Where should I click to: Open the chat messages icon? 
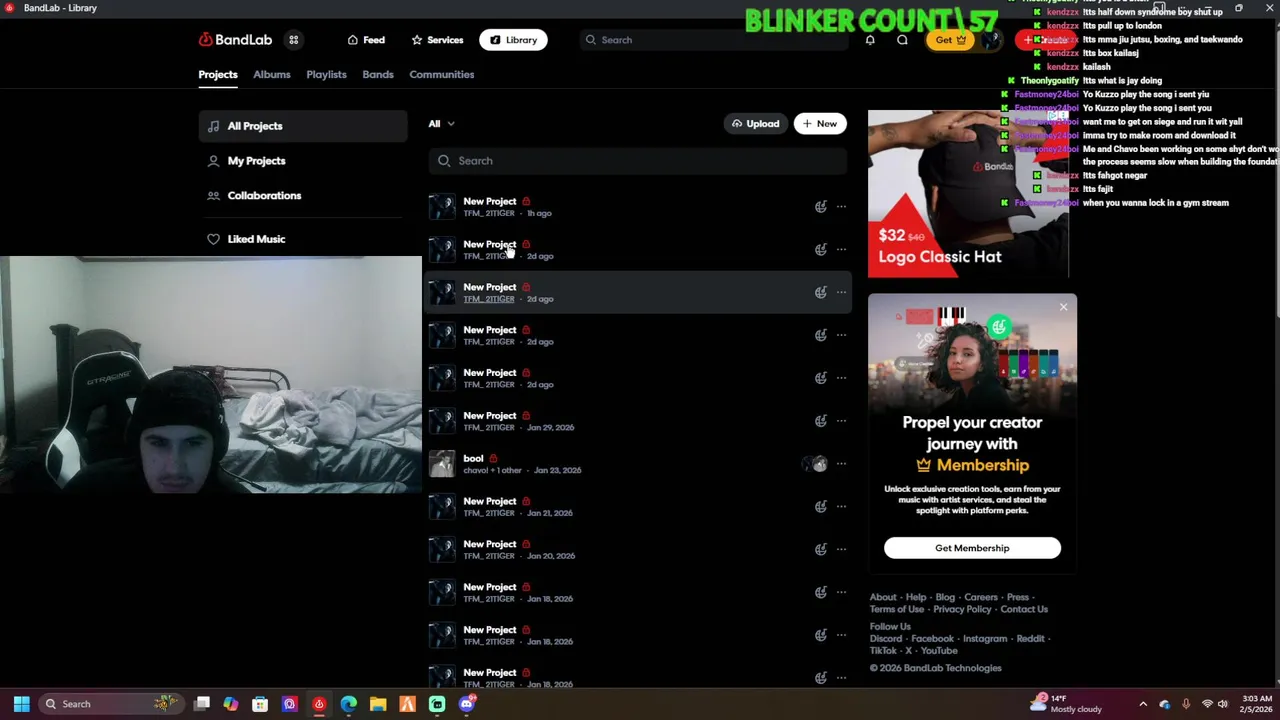902,40
